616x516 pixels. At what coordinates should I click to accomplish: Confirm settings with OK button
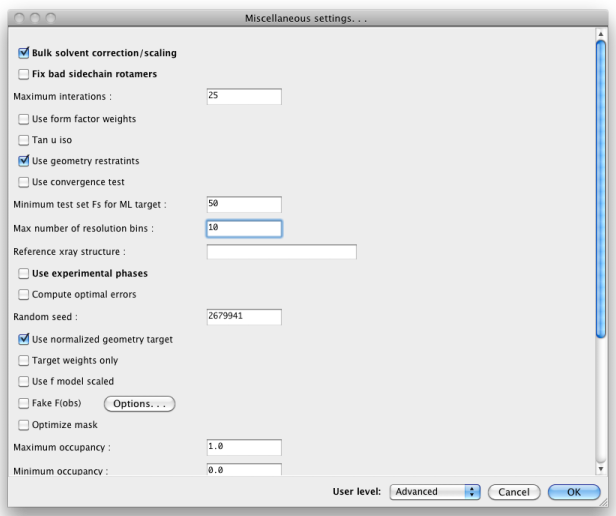(573, 492)
